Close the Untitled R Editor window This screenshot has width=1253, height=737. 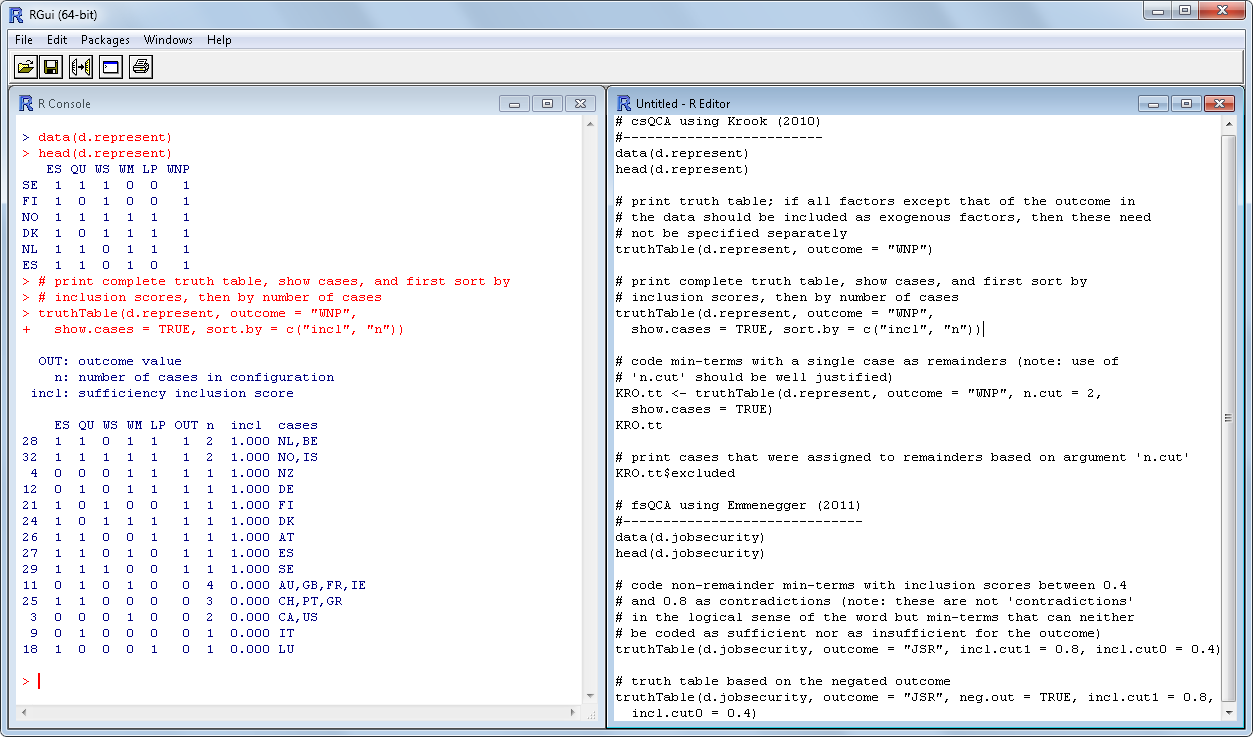click(x=1218, y=104)
